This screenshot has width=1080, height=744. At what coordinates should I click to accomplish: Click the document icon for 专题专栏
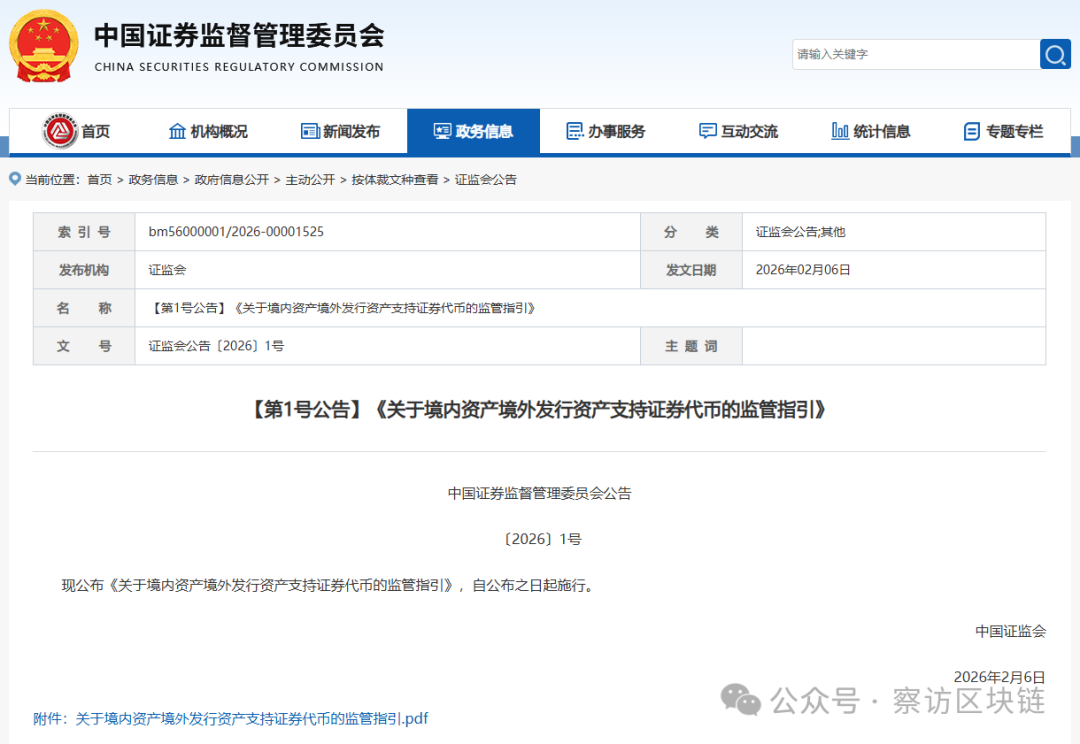971,131
